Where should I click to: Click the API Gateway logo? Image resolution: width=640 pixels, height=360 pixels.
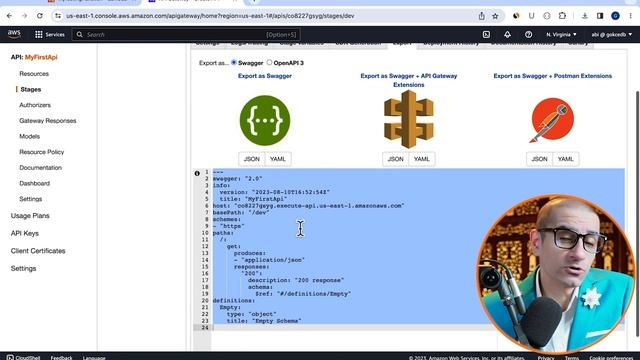click(409, 119)
